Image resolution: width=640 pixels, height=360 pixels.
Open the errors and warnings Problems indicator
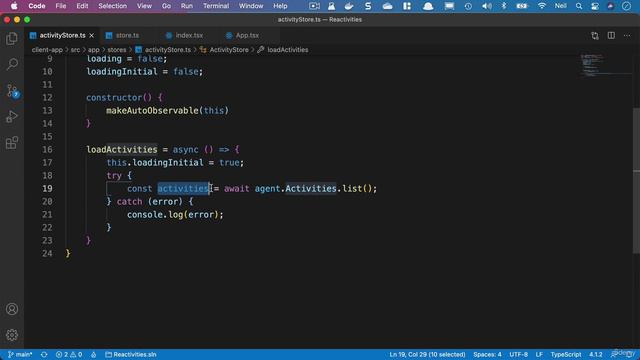(69, 354)
